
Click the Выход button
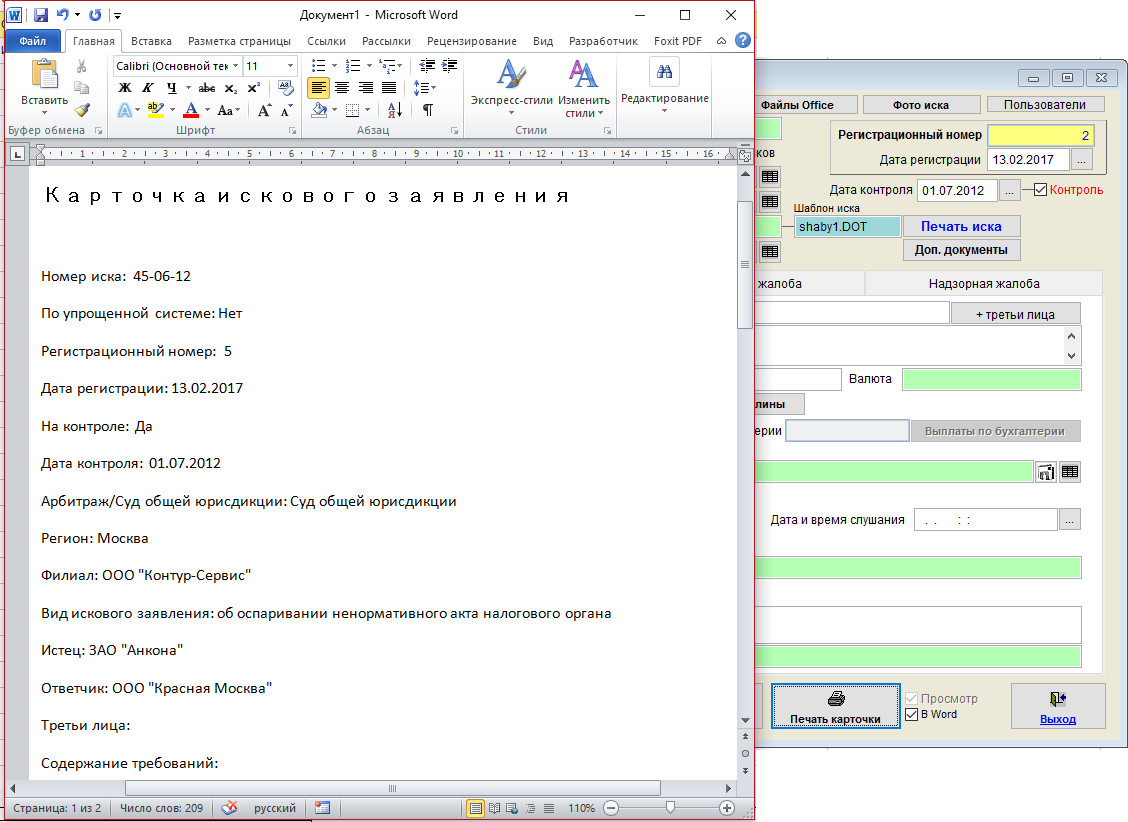coord(1058,705)
